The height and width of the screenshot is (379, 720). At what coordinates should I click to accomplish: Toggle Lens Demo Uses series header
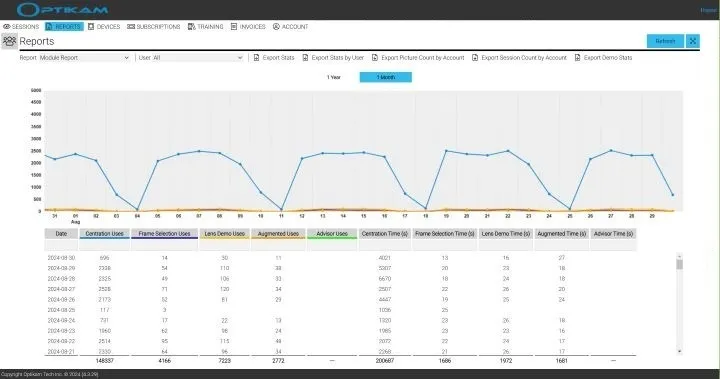[x=225, y=234]
